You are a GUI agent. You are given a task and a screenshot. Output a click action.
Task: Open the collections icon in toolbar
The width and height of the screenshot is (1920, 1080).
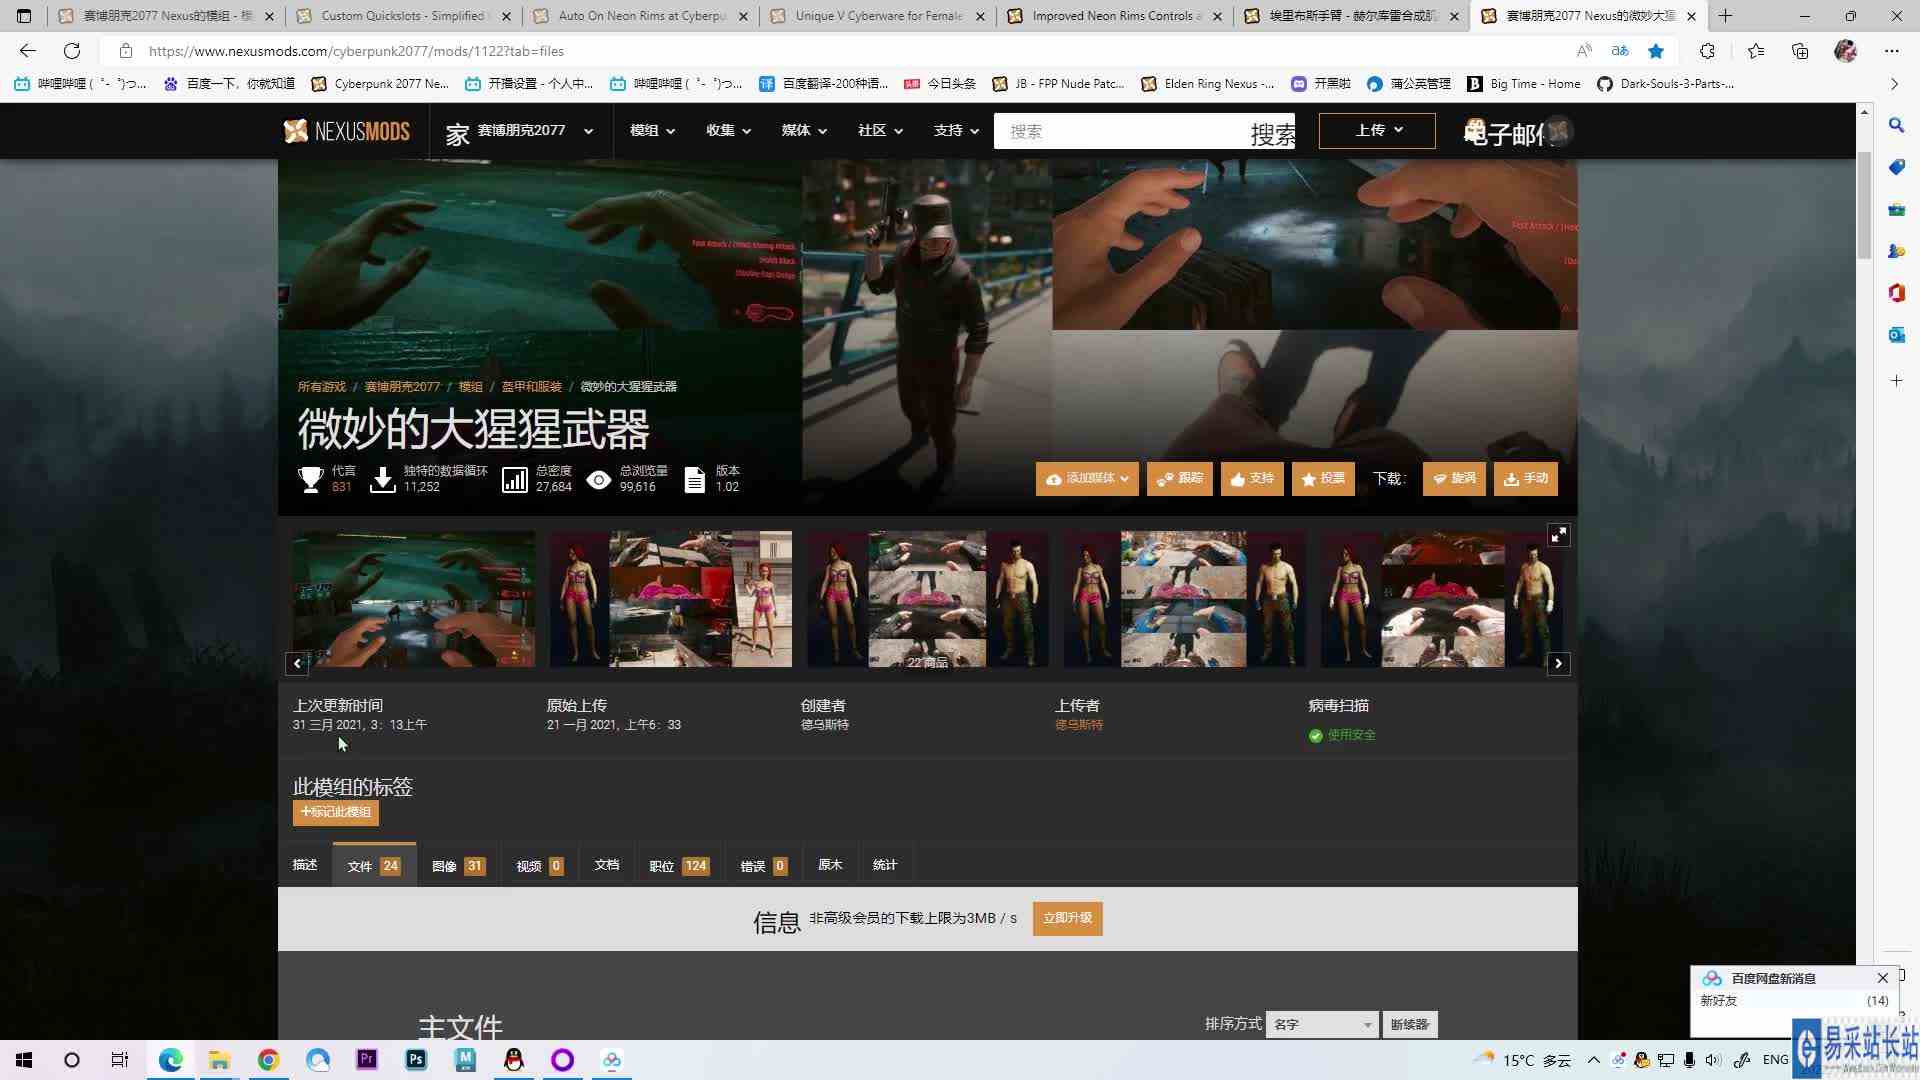(x=1800, y=51)
